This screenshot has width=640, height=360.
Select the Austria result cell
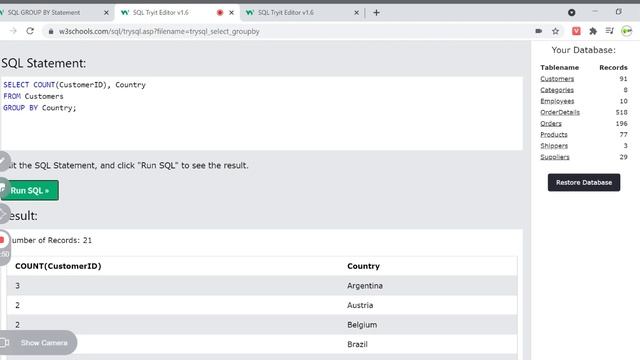tap(360, 305)
